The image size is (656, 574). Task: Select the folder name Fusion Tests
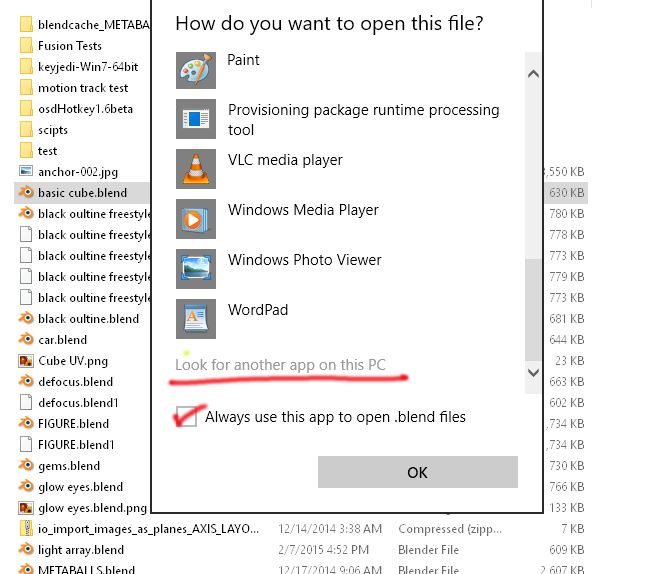click(70, 46)
